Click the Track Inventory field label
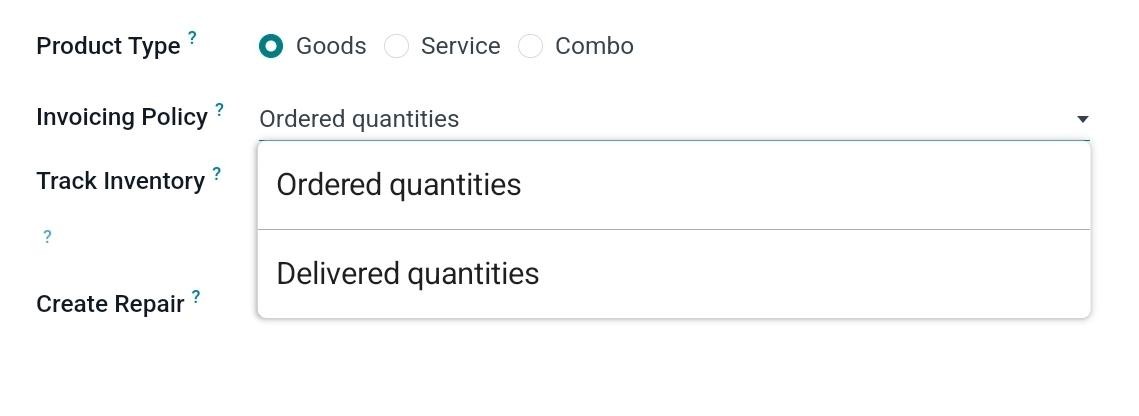This screenshot has width=1139, height=416. [120, 181]
